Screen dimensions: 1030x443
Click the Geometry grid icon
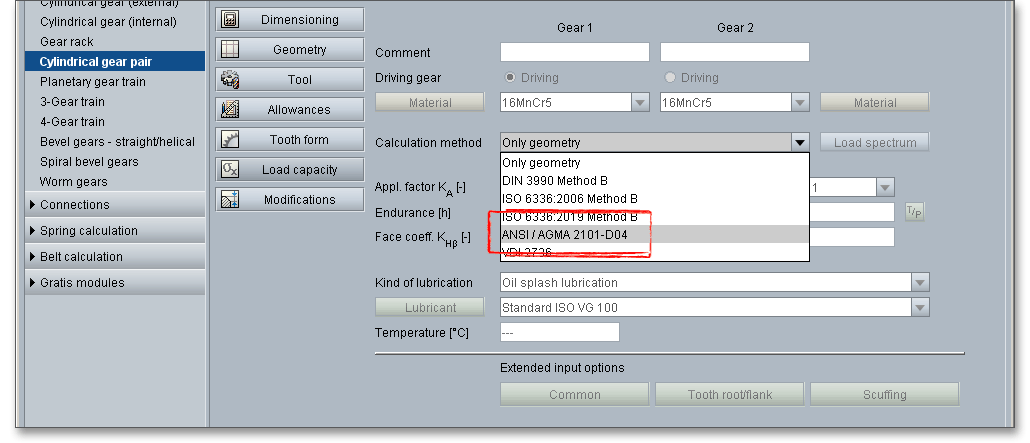coord(230,49)
